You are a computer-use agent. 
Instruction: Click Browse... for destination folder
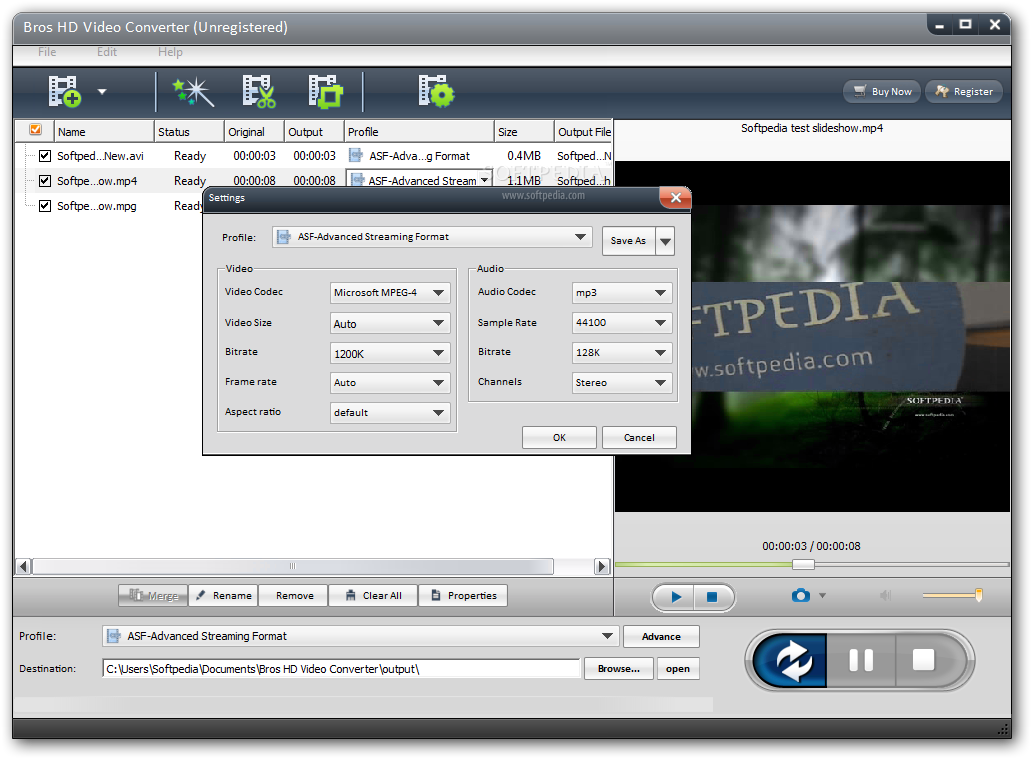click(619, 669)
